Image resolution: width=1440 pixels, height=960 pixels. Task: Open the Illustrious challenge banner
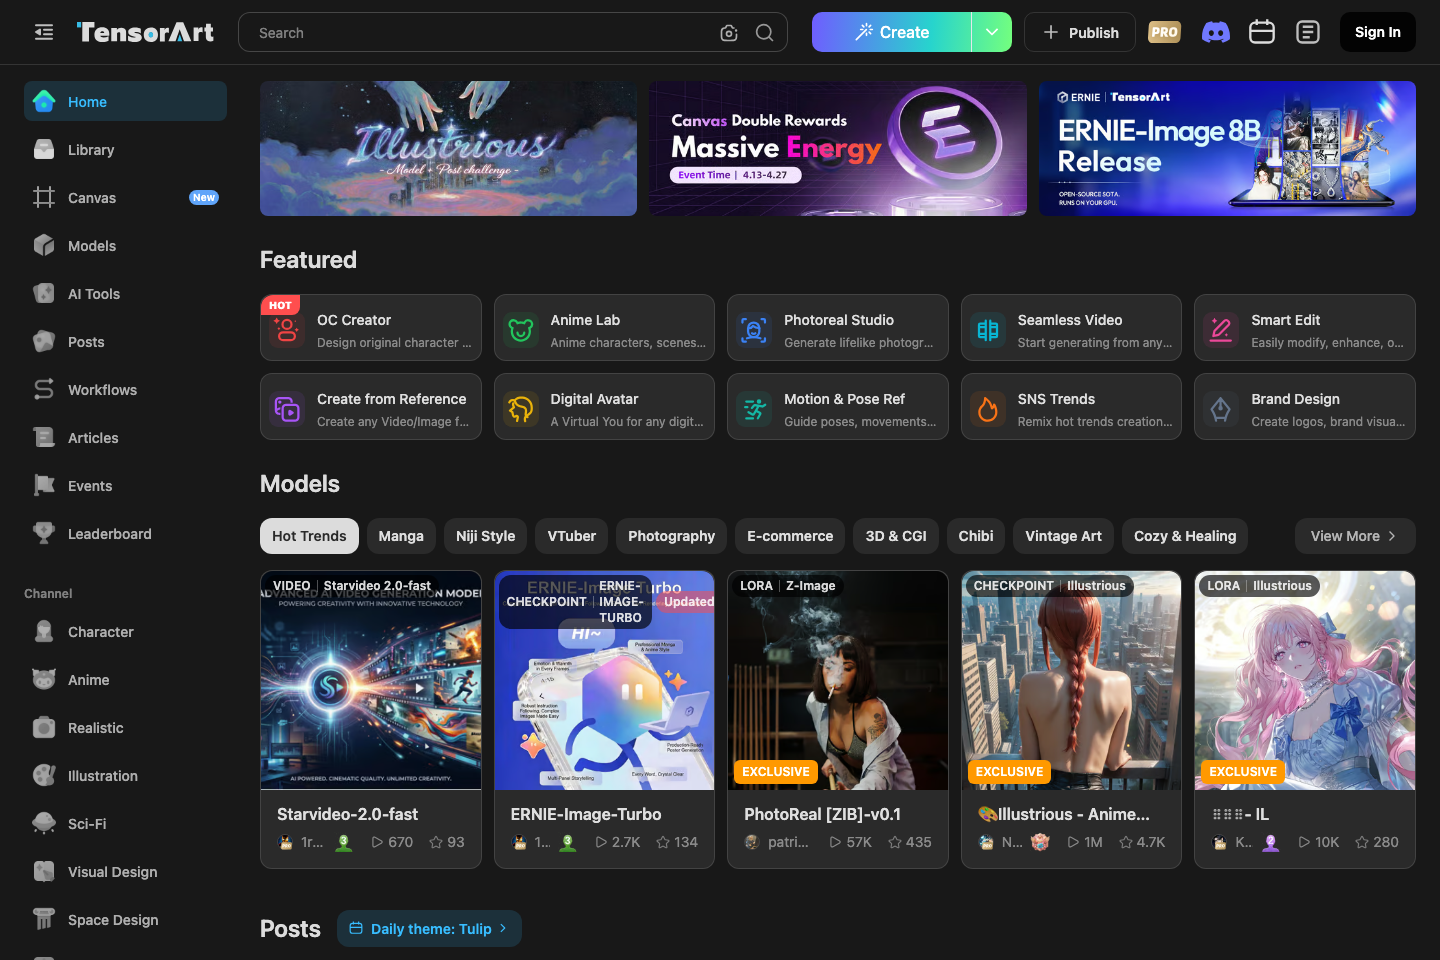(448, 148)
